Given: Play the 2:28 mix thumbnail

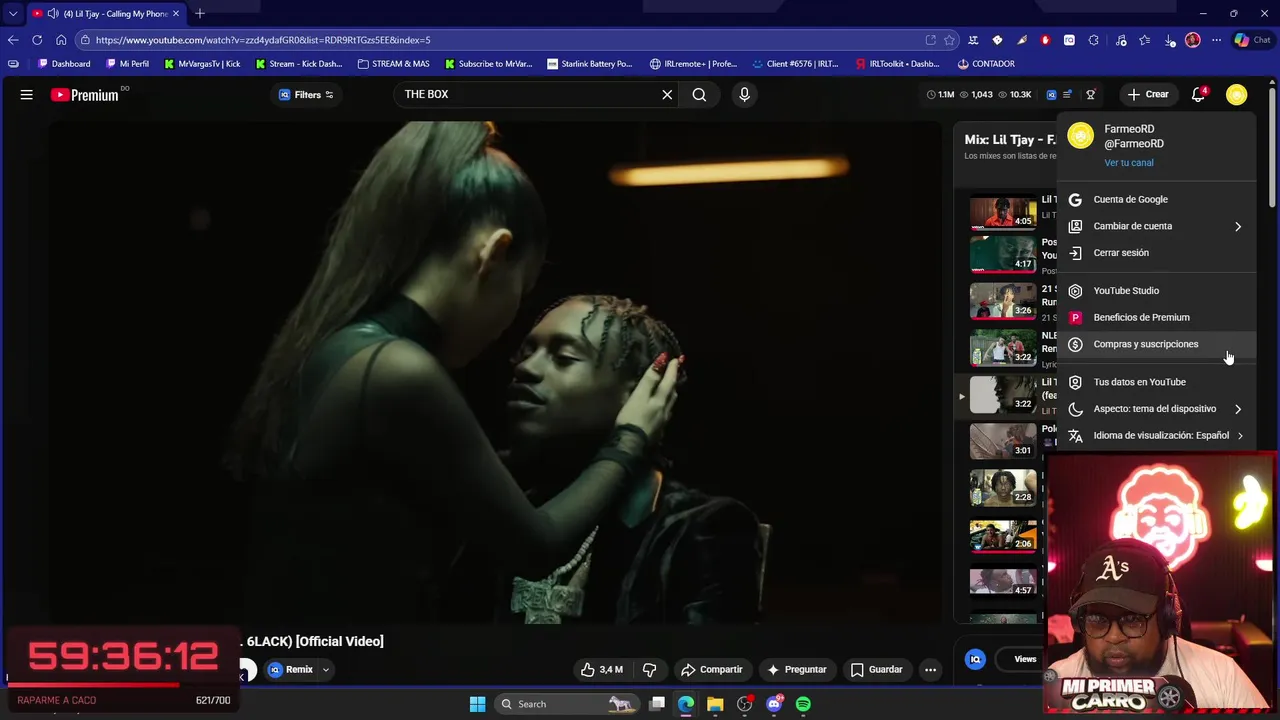Looking at the screenshot, I should [x=1003, y=488].
